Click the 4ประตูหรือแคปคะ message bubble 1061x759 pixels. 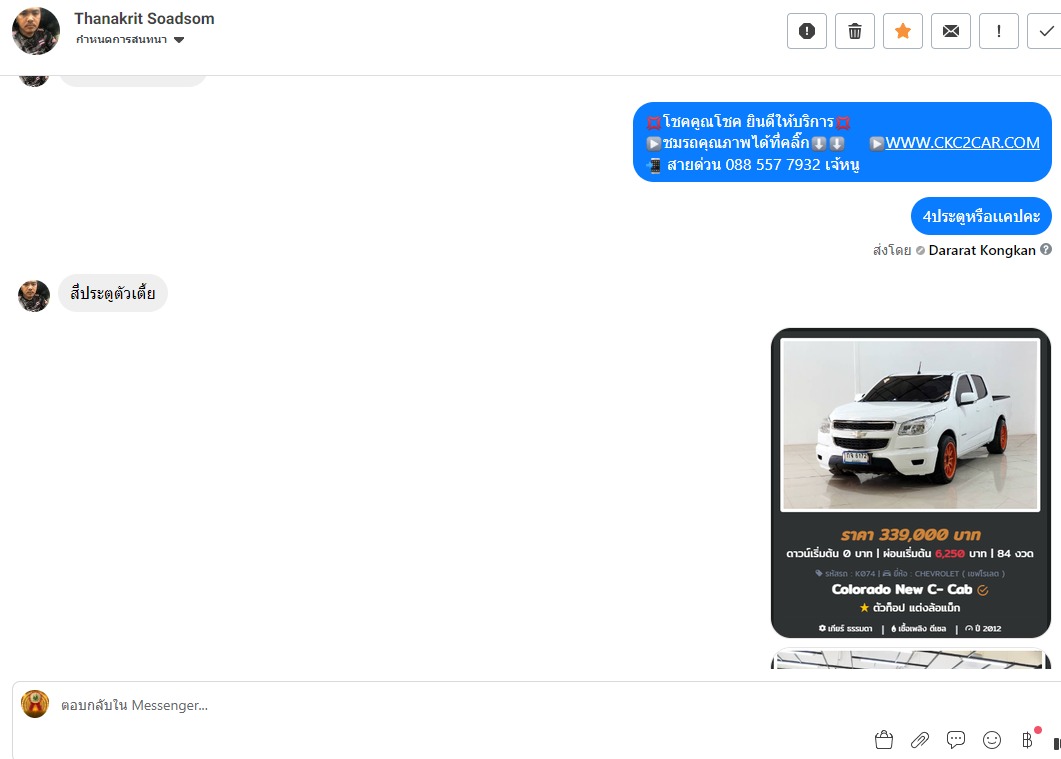(x=981, y=216)
